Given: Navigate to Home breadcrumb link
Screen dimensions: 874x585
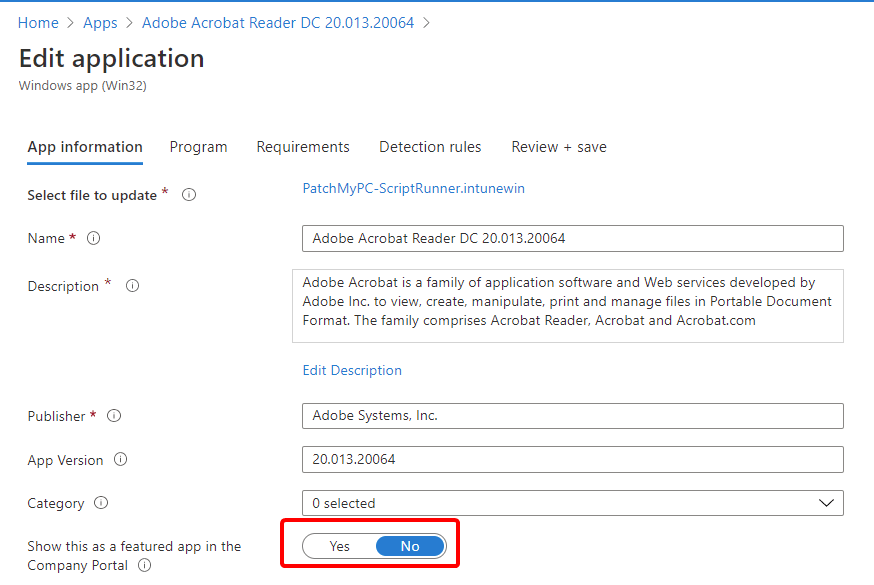Looking at the screenshot, I should tap(38, 23).
